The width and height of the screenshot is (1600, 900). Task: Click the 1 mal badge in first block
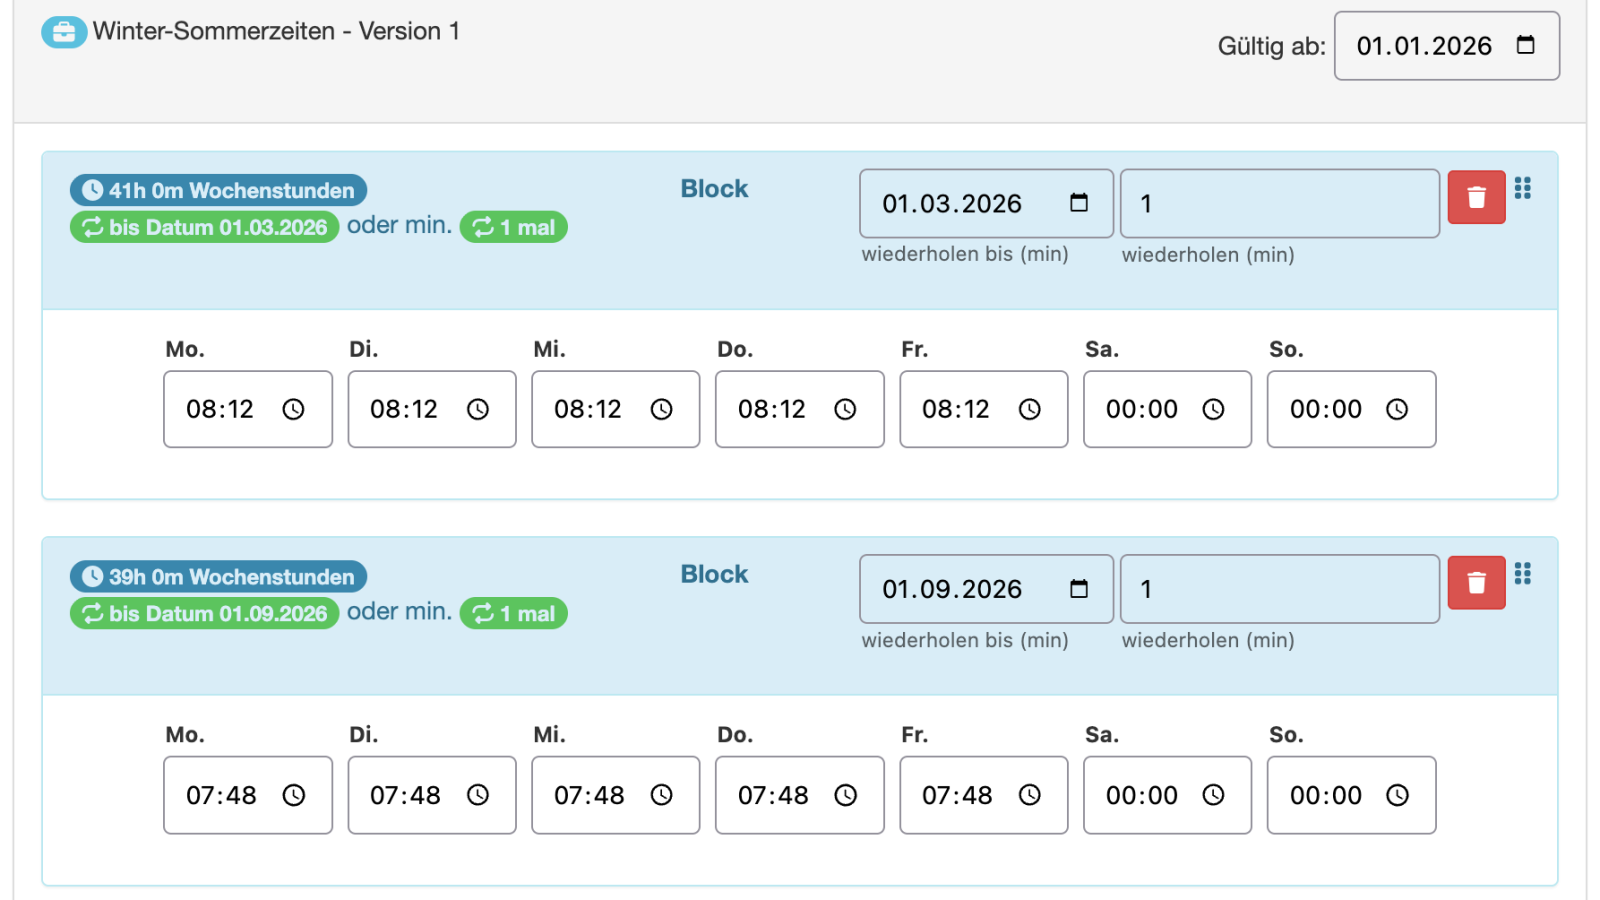pyautogui.click(x=514, y=227)
